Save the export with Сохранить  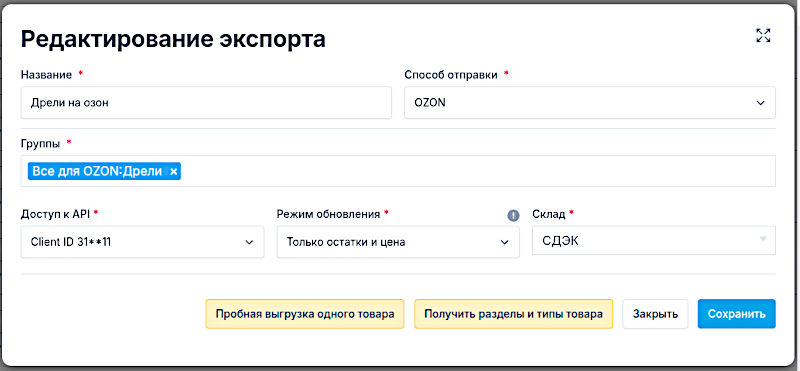[x=737, y=314]
